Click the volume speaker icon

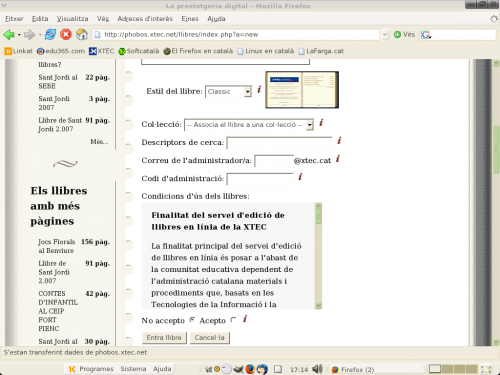(x=317, y=369)
